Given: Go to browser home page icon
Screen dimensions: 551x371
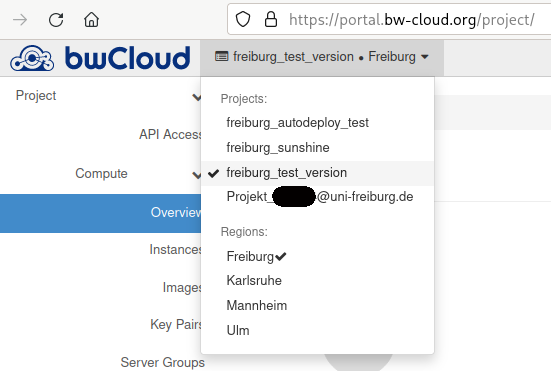Looking at the screenshot, I should (x=91, y=20).
